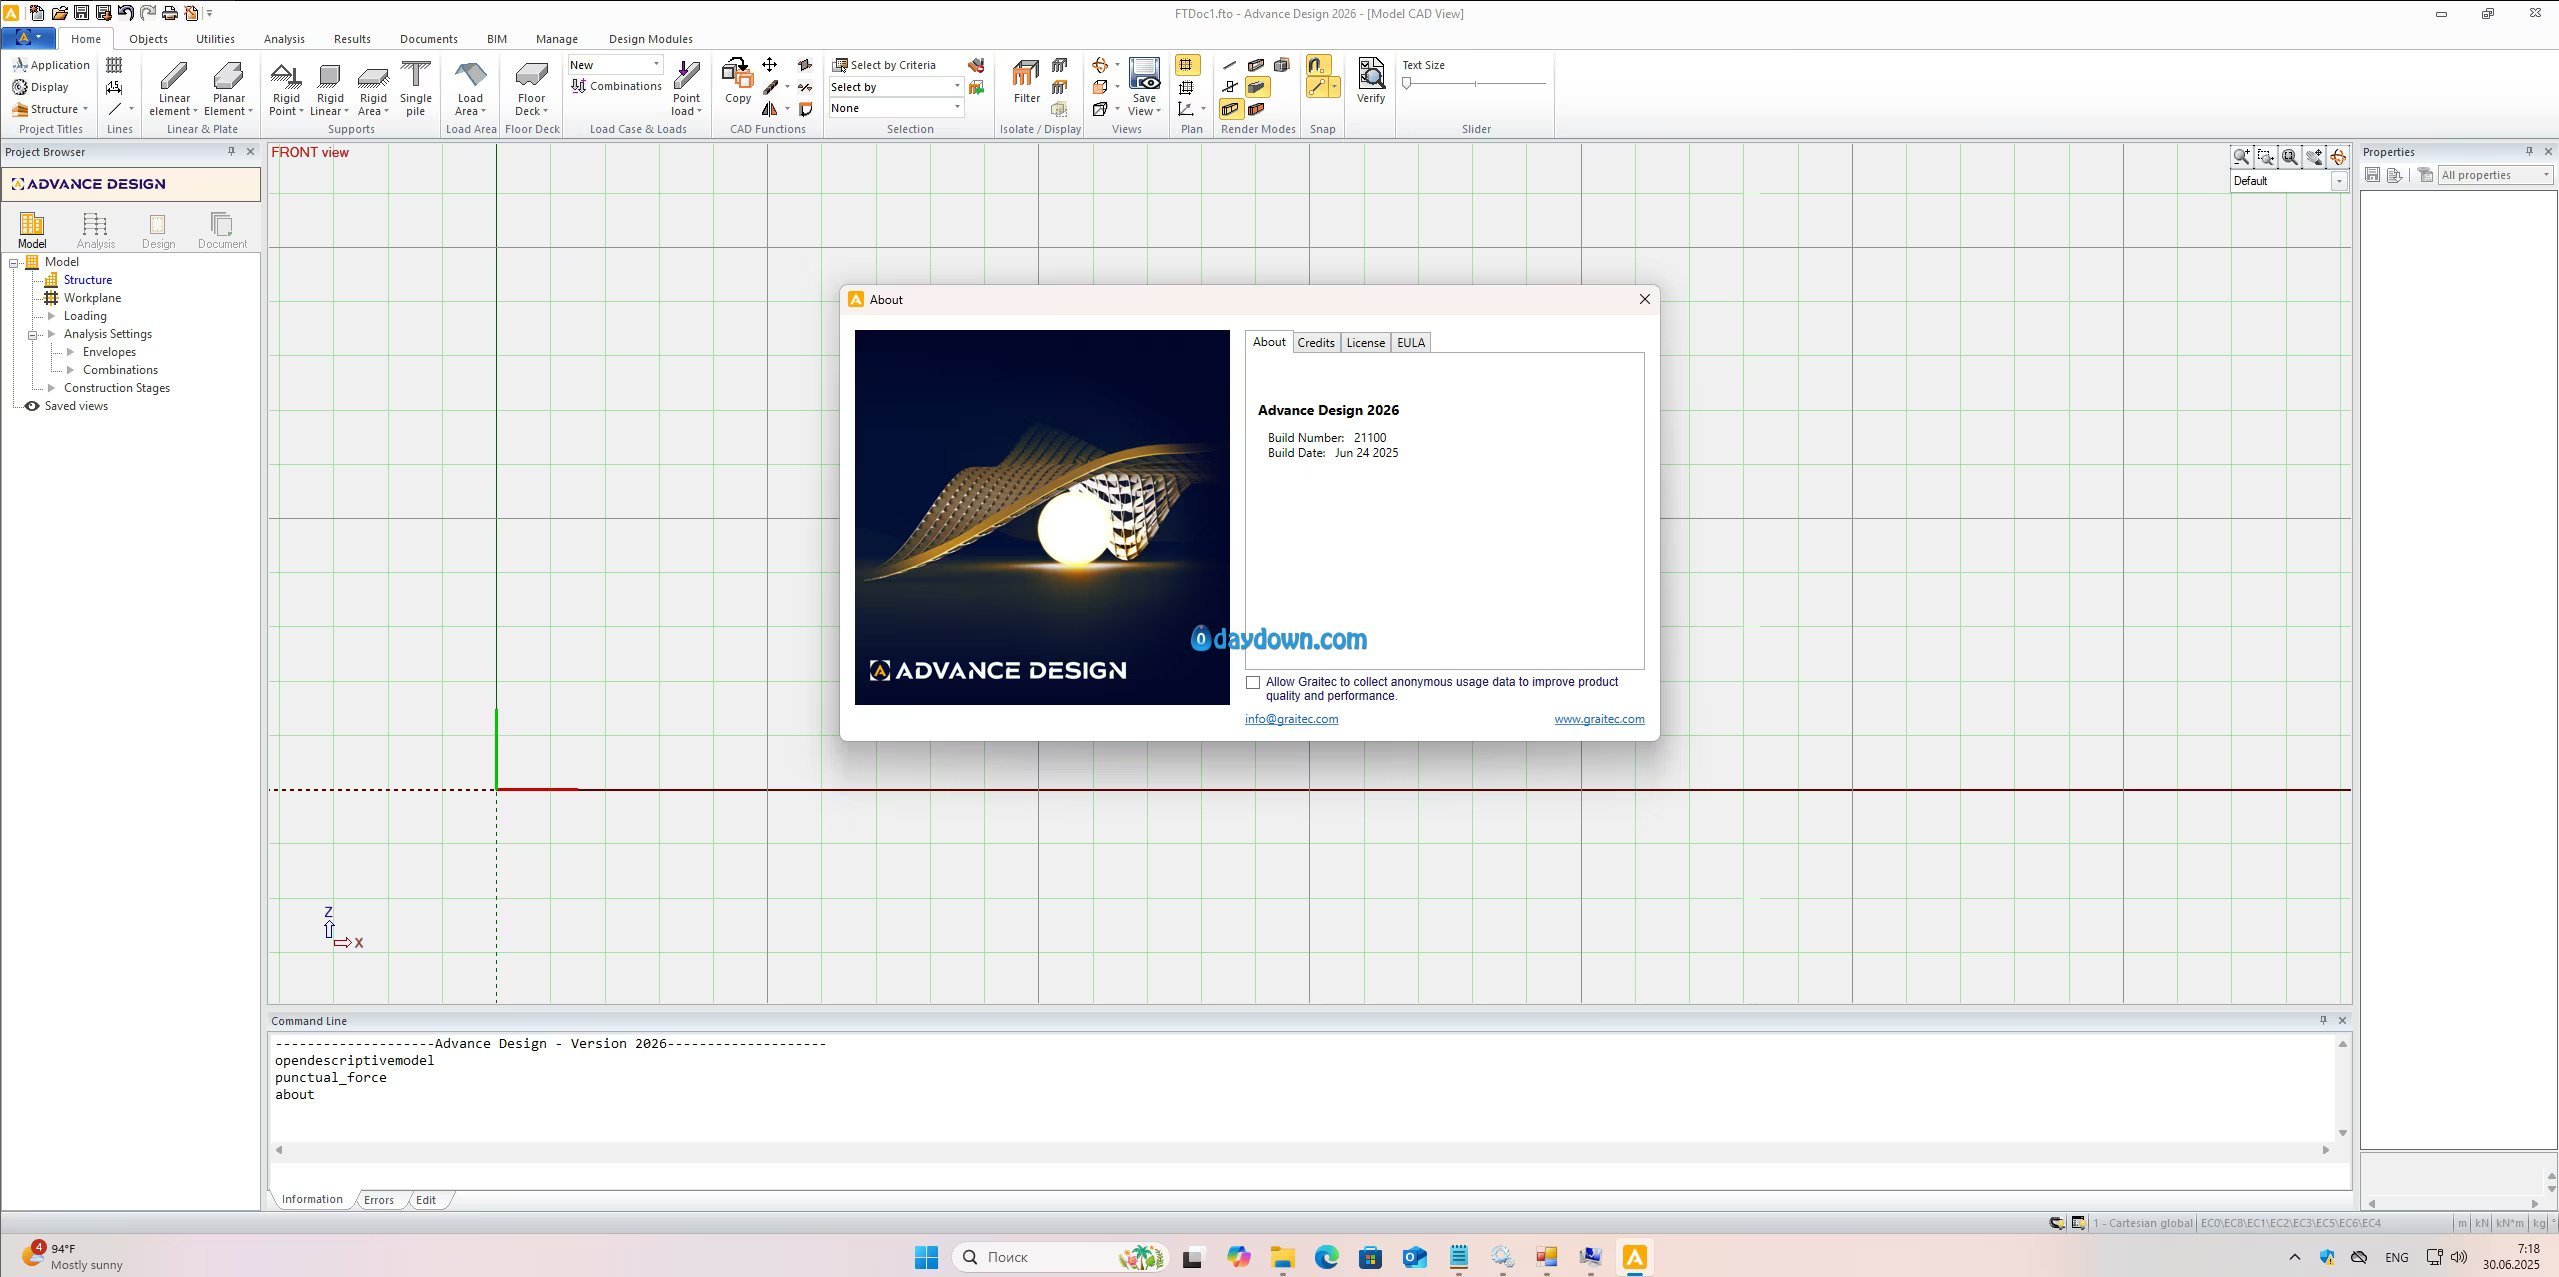
Task: Click the Move cross-arrows icon
Action: point(769,65)
